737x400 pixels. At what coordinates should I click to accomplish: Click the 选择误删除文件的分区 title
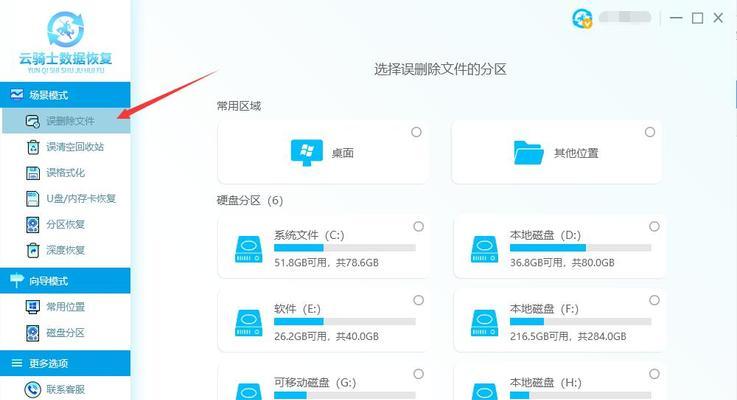pos(440,70)
